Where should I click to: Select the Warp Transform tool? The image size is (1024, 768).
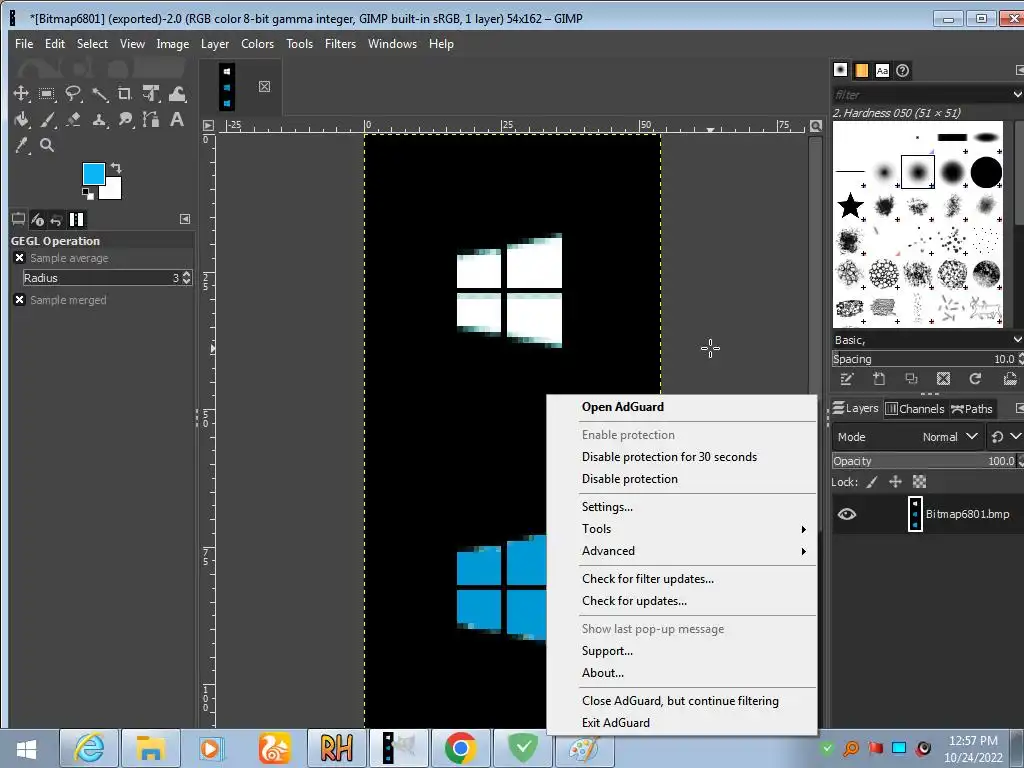(x=177, y=93)
